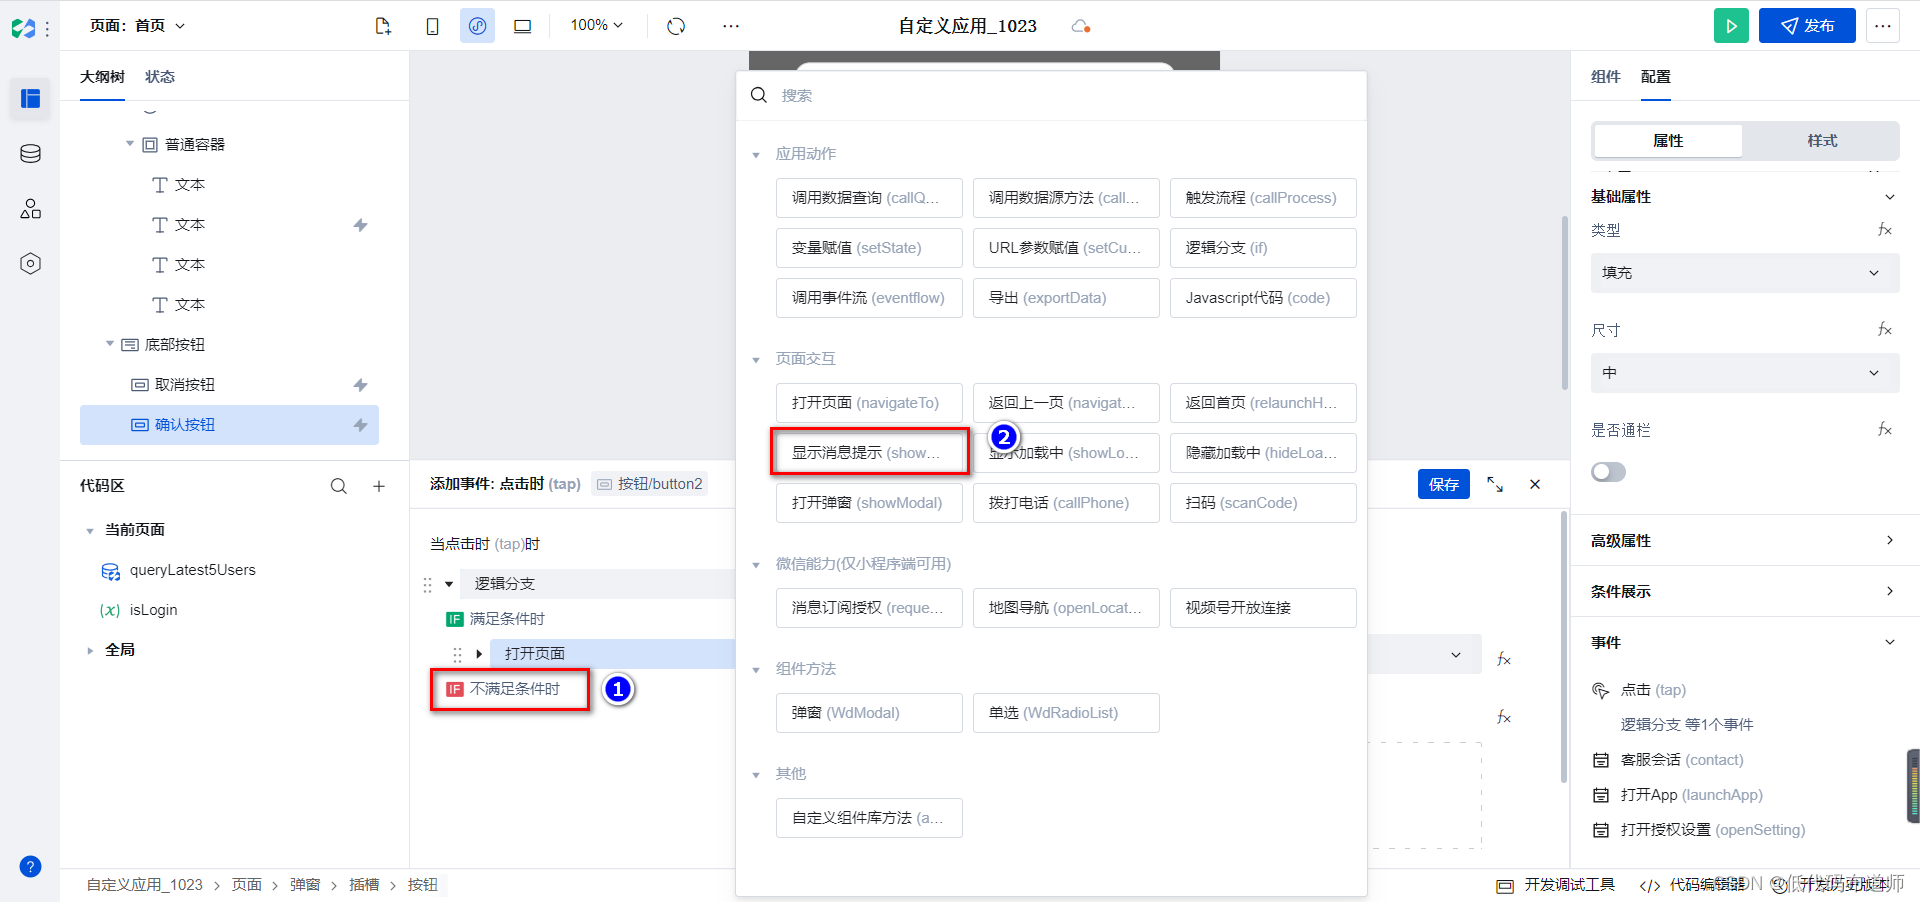Switch to mobile device preview icon
The image size is (1920, 902).
pos(432,26)
